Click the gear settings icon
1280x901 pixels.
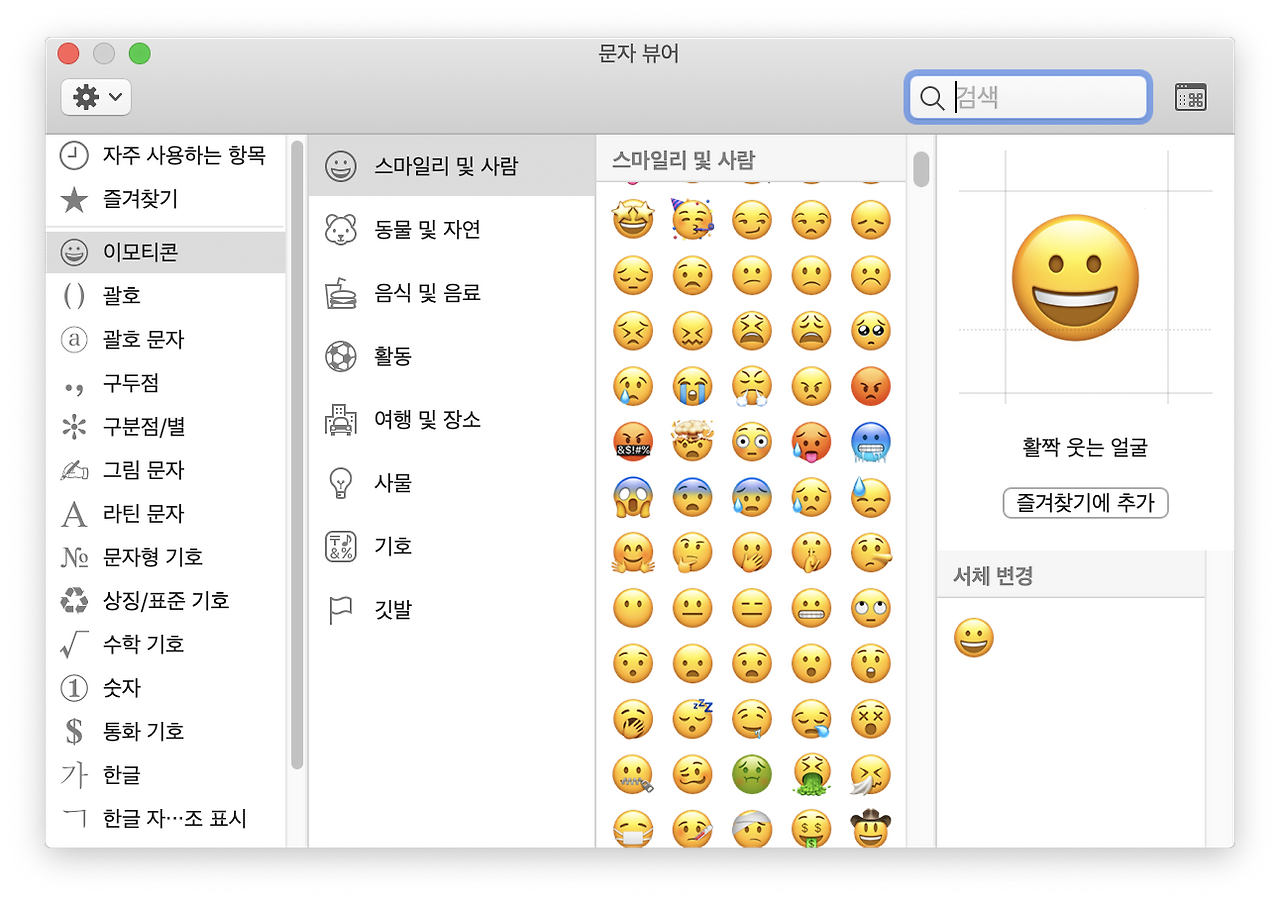(x=84, y=97)
